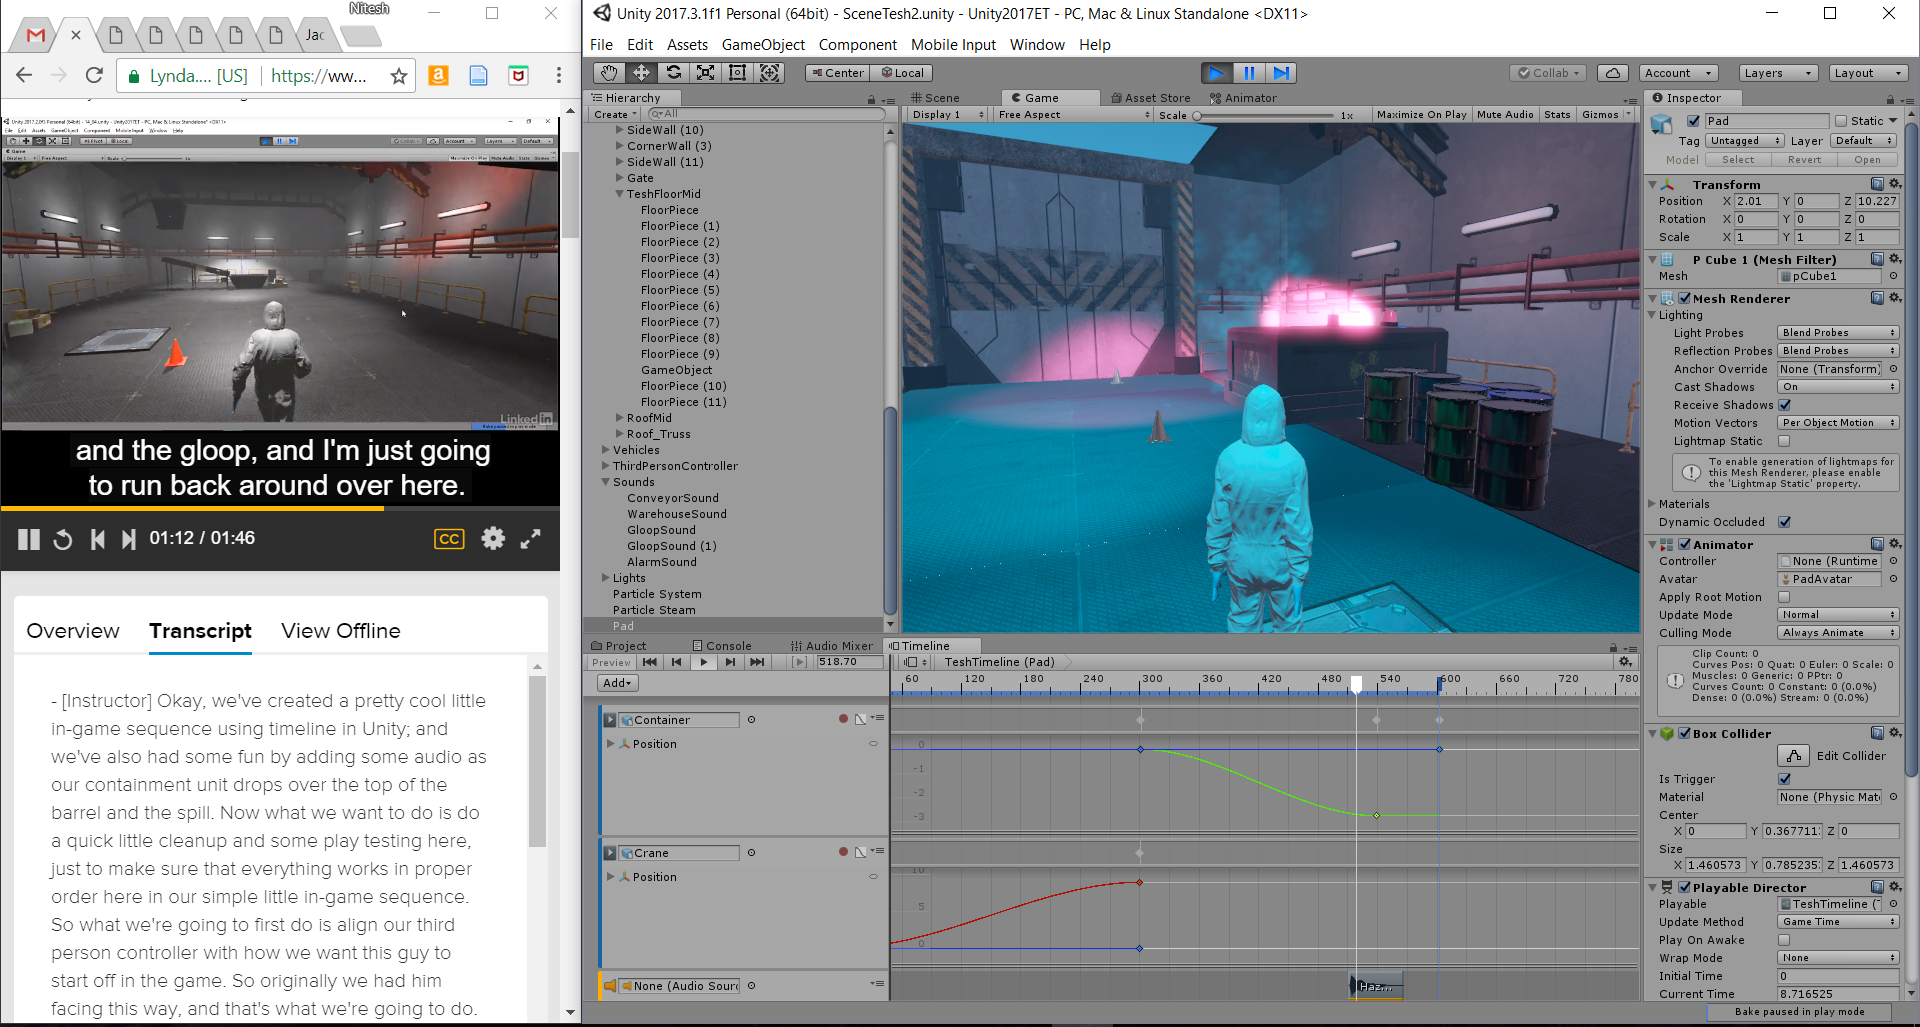Image resolution: width=1920 pixels, height=1027 pixels.
Task: Open the Unity cloud services icon
Action: coord(1612,73)
